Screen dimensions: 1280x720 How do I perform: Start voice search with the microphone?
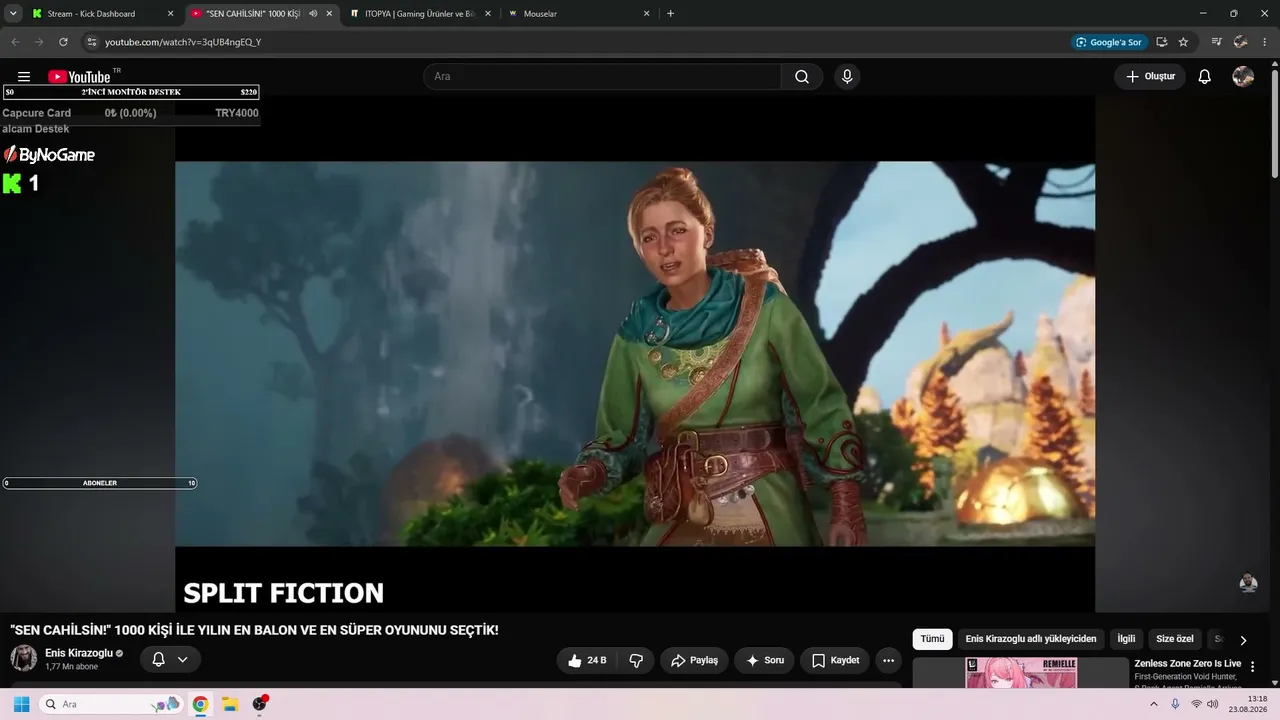(847, 77)
